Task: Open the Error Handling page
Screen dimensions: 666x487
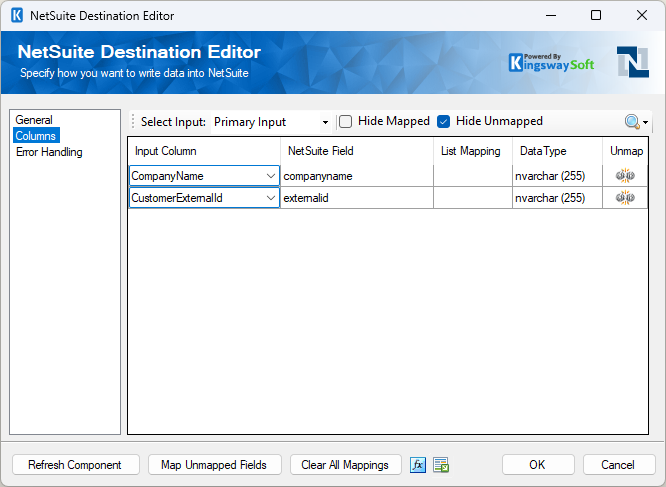Action: coord(49,152)
